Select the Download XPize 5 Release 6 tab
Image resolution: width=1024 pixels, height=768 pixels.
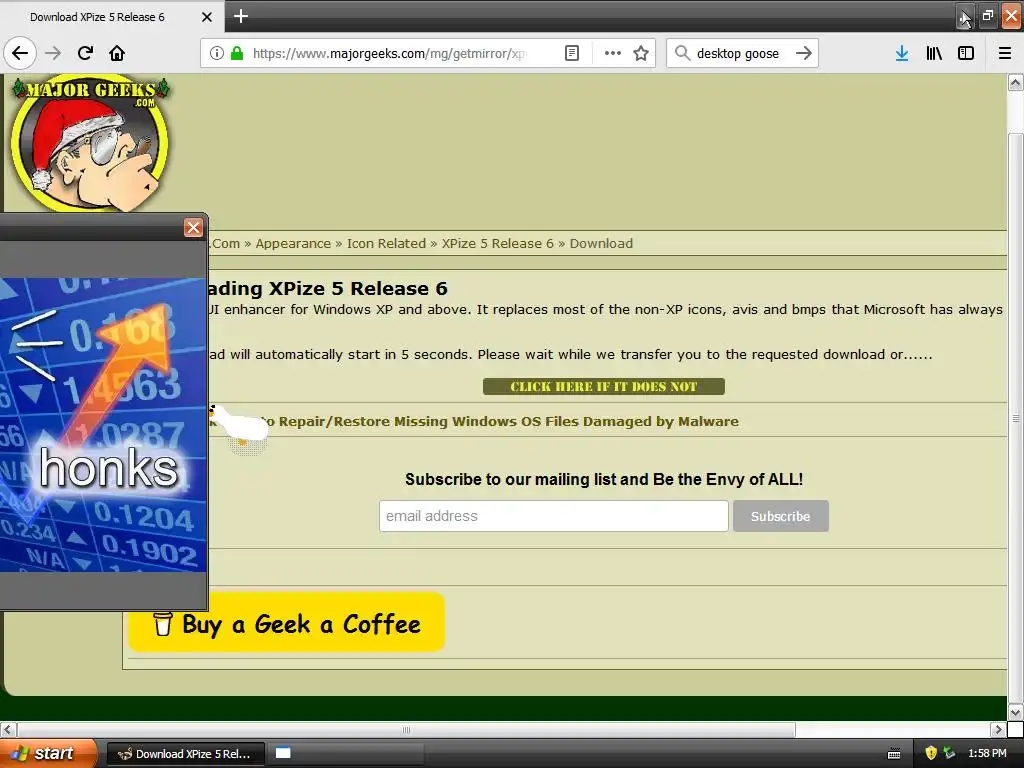coord(97,17)
